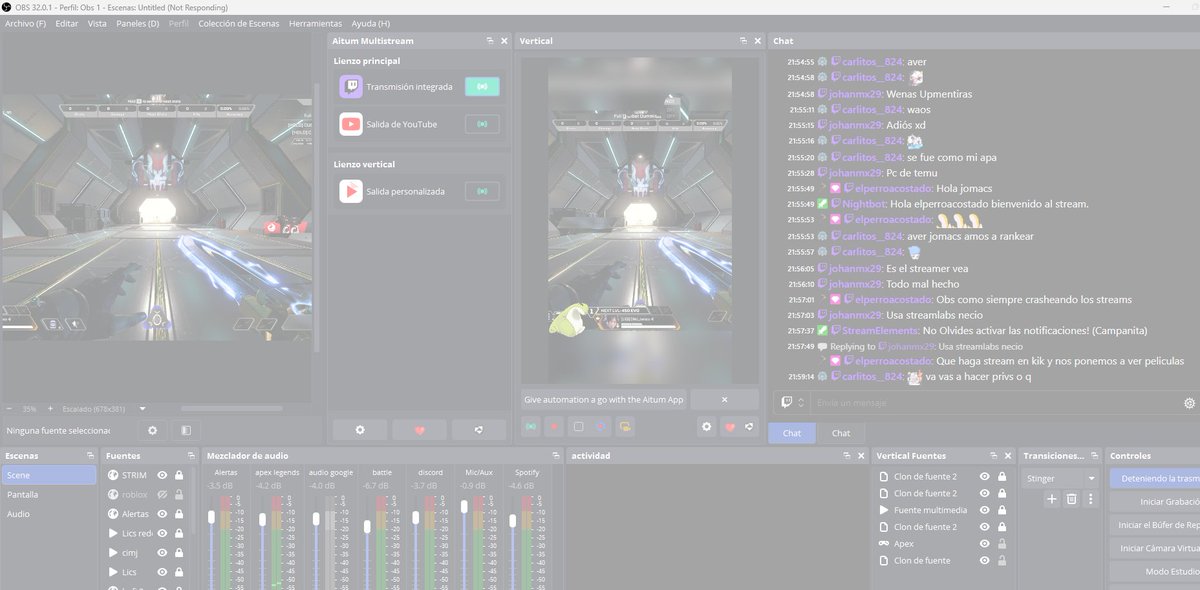This screenshot has height=590, width=1200.
Task: Delete transition with the trash icon
Action: pos(1071,499)
